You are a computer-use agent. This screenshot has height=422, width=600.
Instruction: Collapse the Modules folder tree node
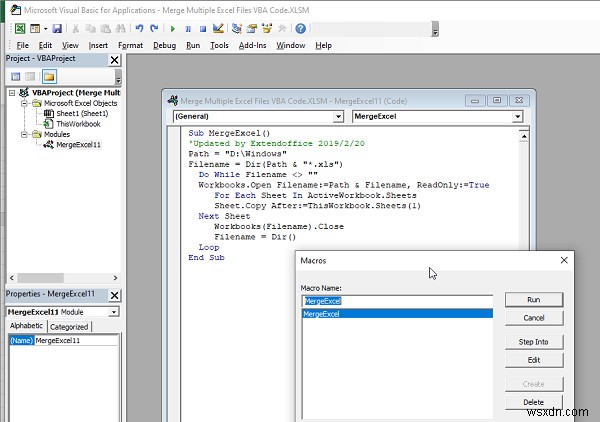pyautogui.click(x=24, y=133)
